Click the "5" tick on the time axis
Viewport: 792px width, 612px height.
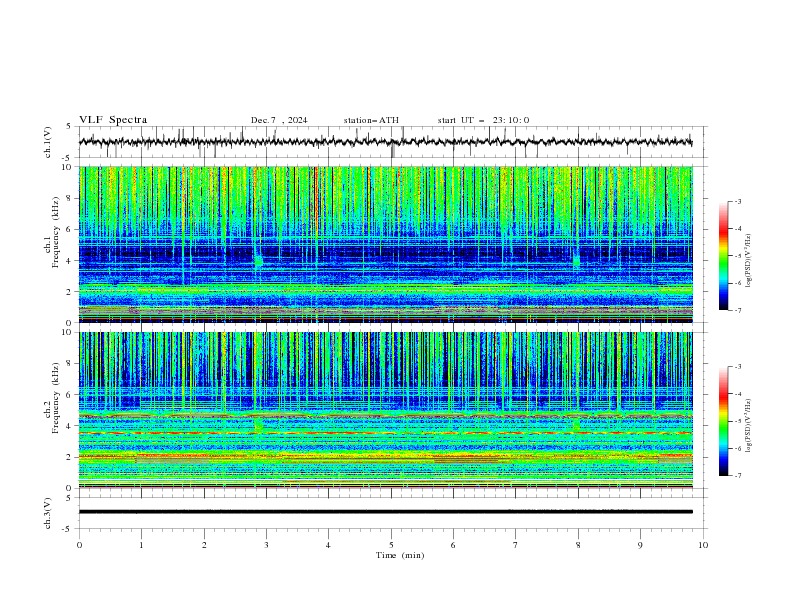pos(391,545)
